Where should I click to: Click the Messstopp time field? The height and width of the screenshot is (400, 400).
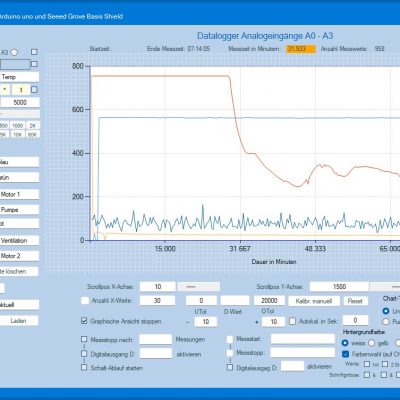303,353
